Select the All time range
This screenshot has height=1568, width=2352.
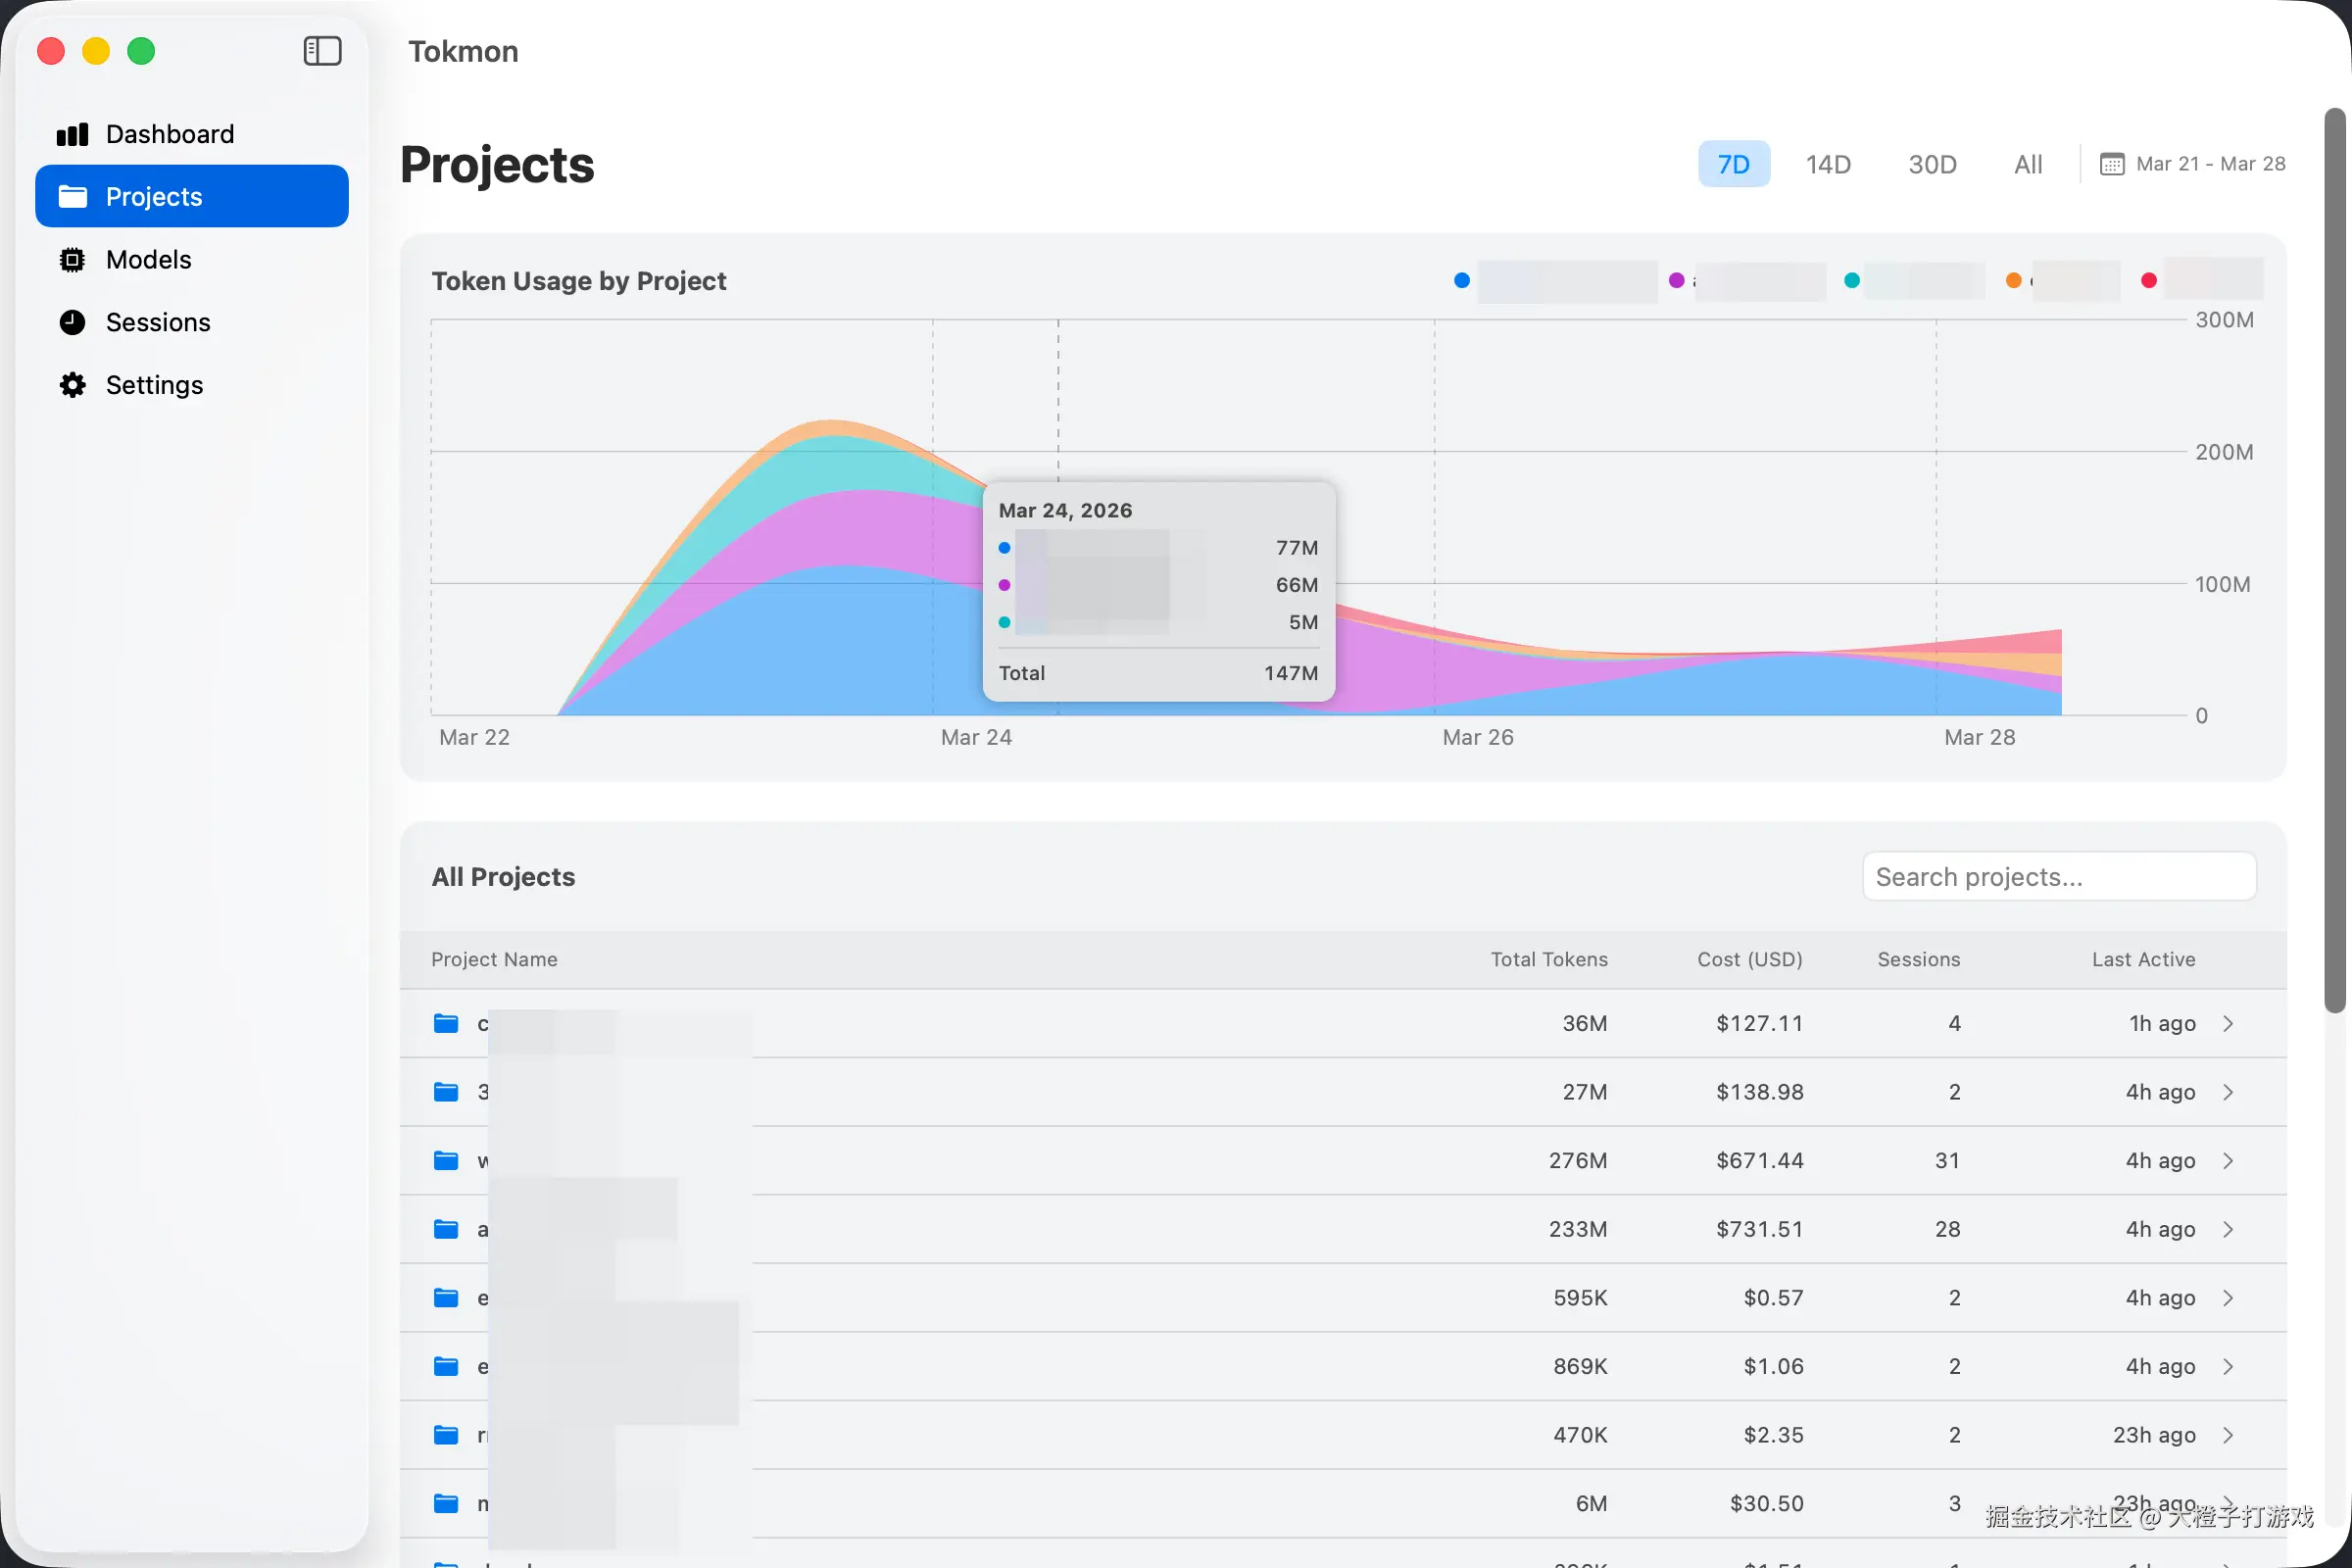(x=2027, y=164)
